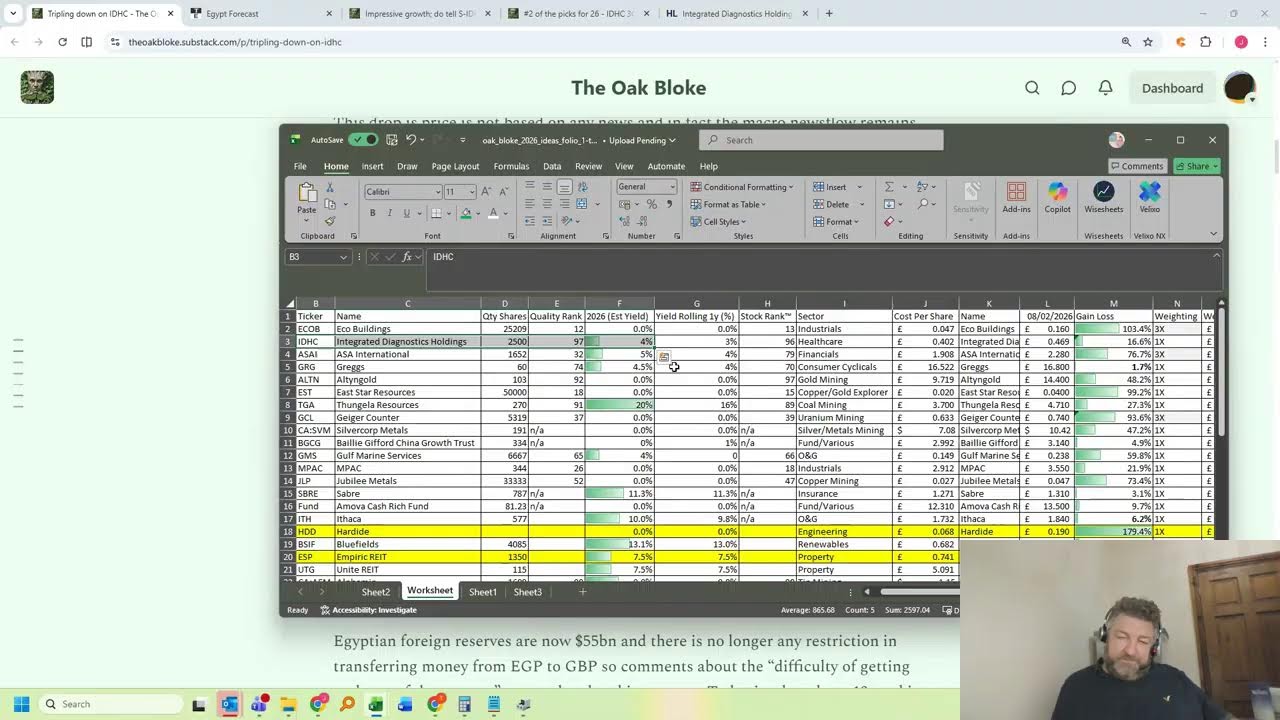Click the AutoSum sigma icon
The height and width of the screenshot is (720, 1280).
889,187
